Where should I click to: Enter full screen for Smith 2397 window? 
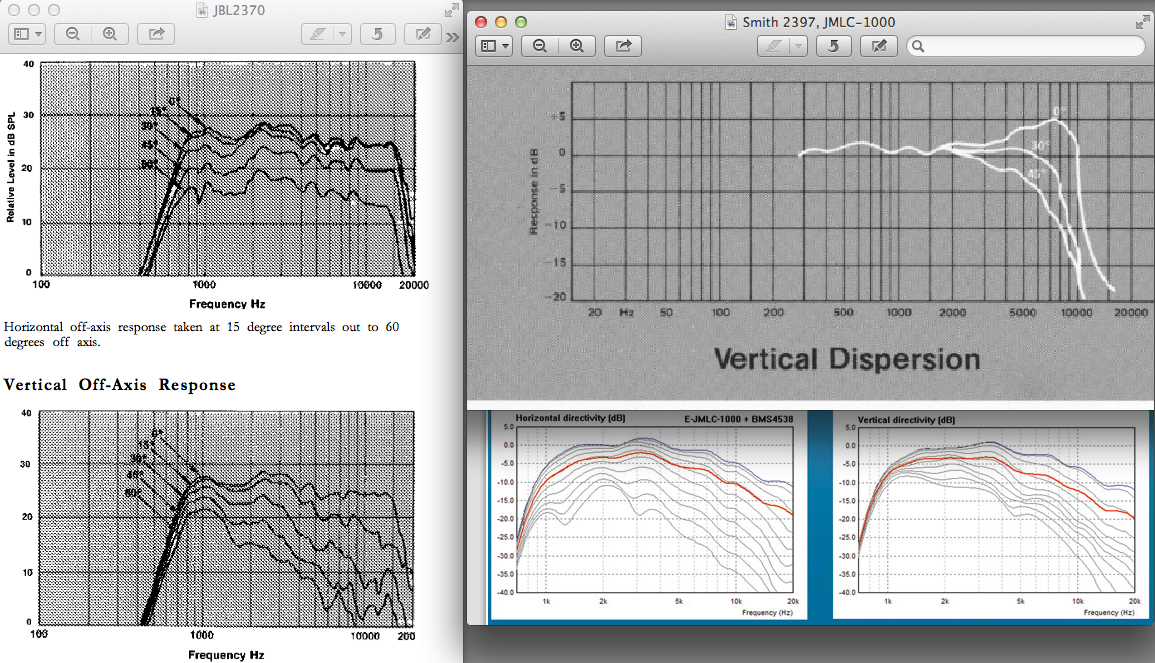1142,23
